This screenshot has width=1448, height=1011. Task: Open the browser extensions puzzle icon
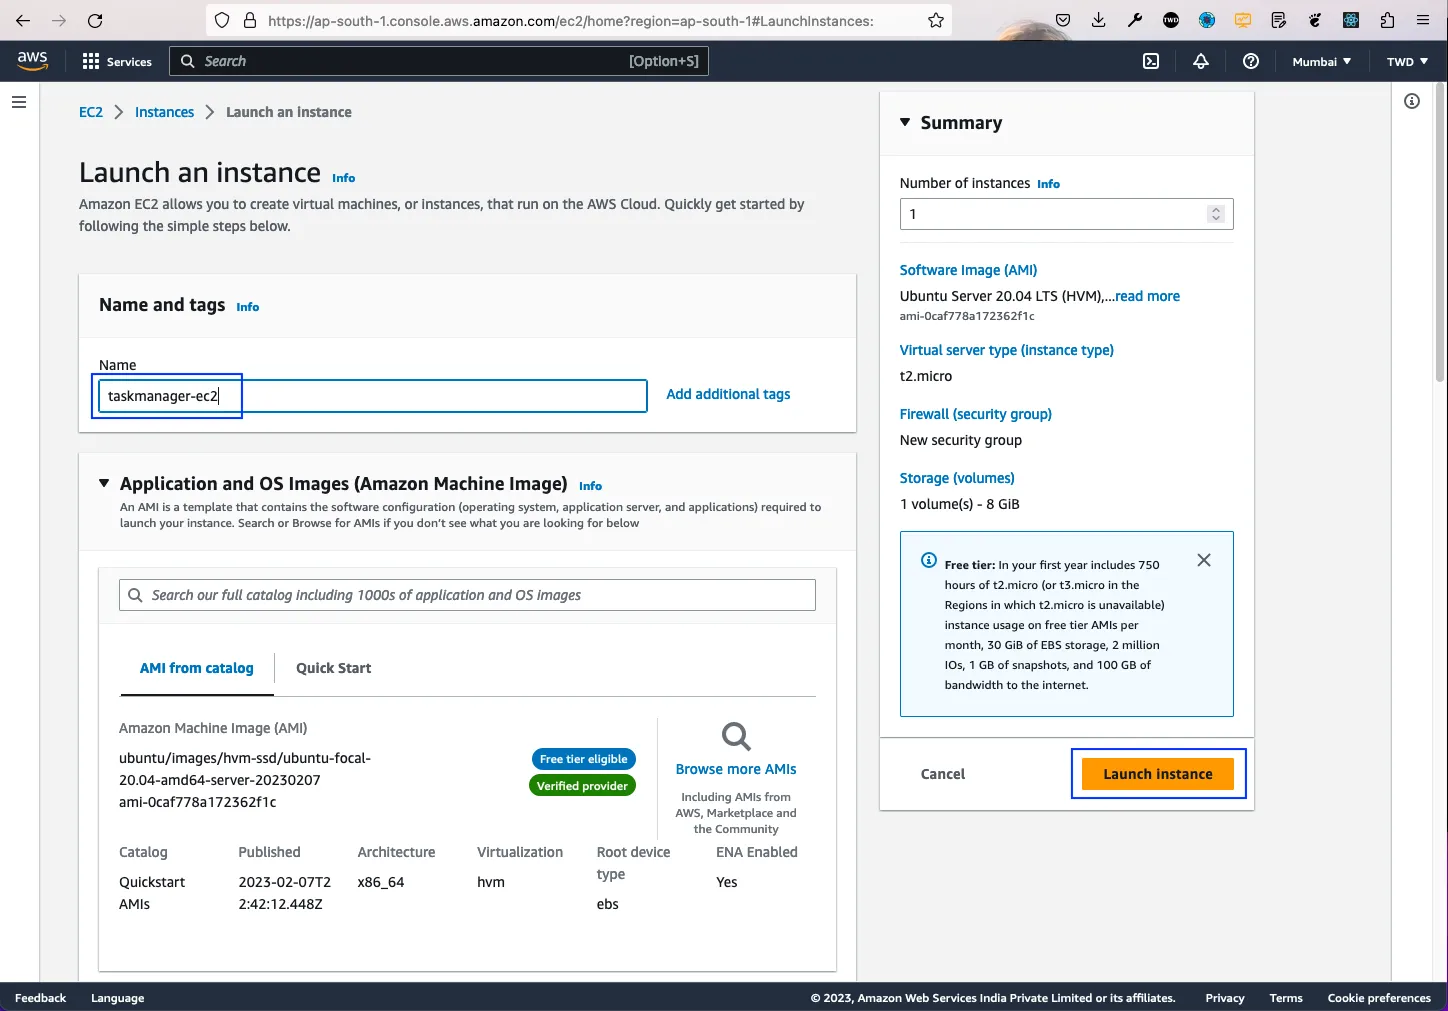(x=1387, y=20)
